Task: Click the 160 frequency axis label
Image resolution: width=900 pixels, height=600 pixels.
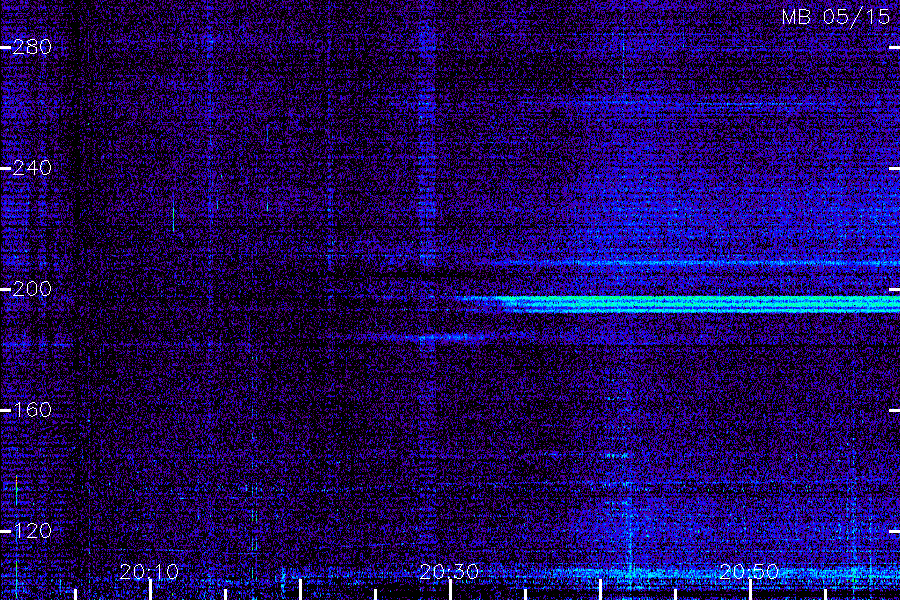Action: (x=32, y=410)
